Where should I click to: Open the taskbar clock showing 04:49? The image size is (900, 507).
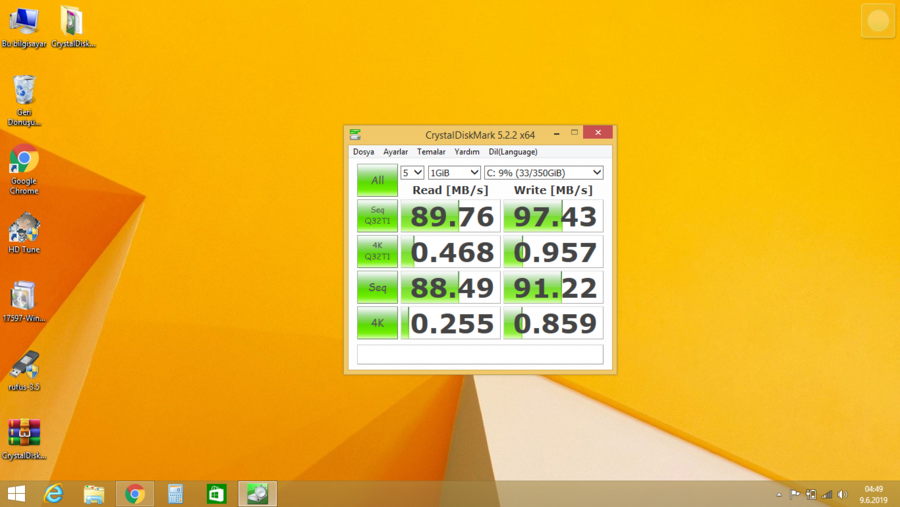[x=874, y=494]
